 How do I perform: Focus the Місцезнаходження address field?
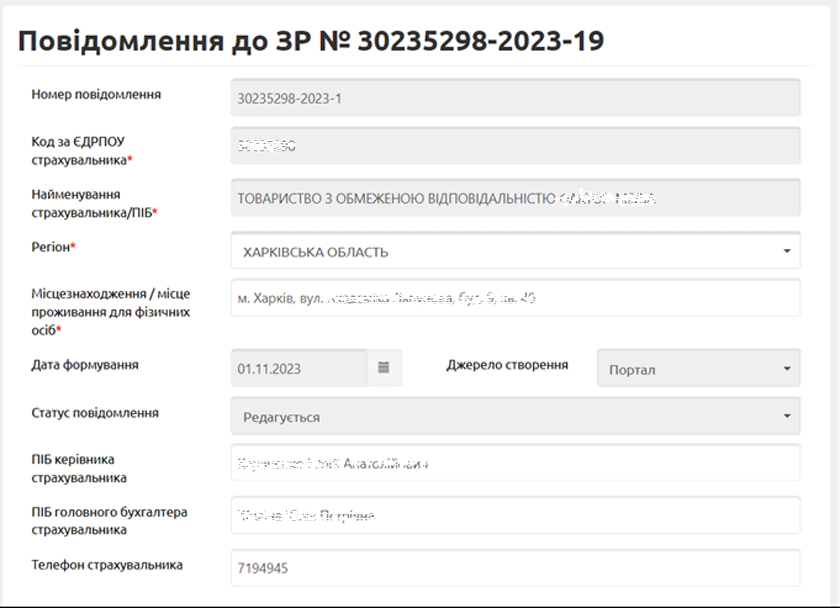(x=515, y=298)
